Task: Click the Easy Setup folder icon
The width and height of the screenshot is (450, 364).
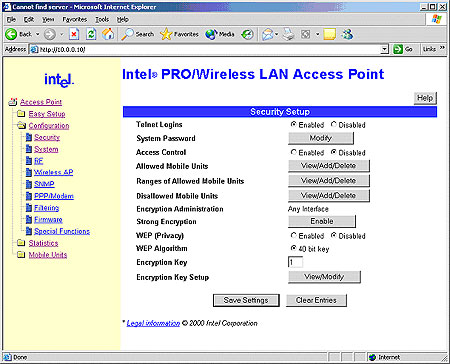Action: click(x=21, y=114)
